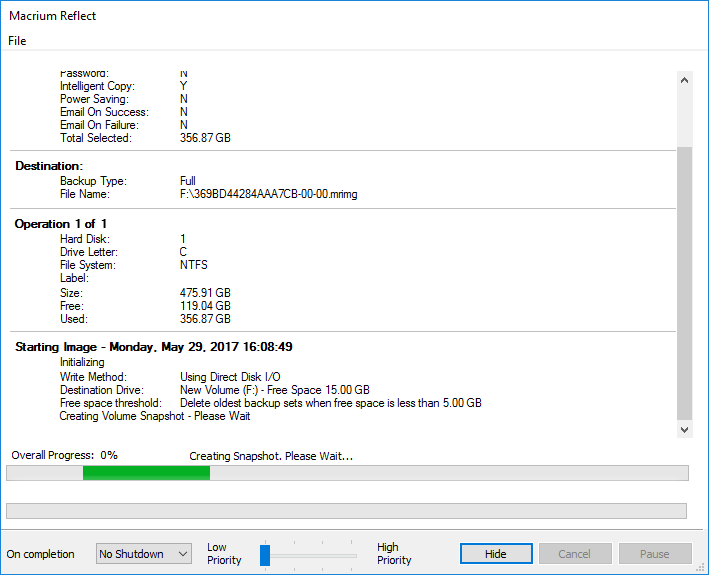Click the Intelligent Copy: label
The height and width of the screenshot is (575, 709).
(97, 86)
